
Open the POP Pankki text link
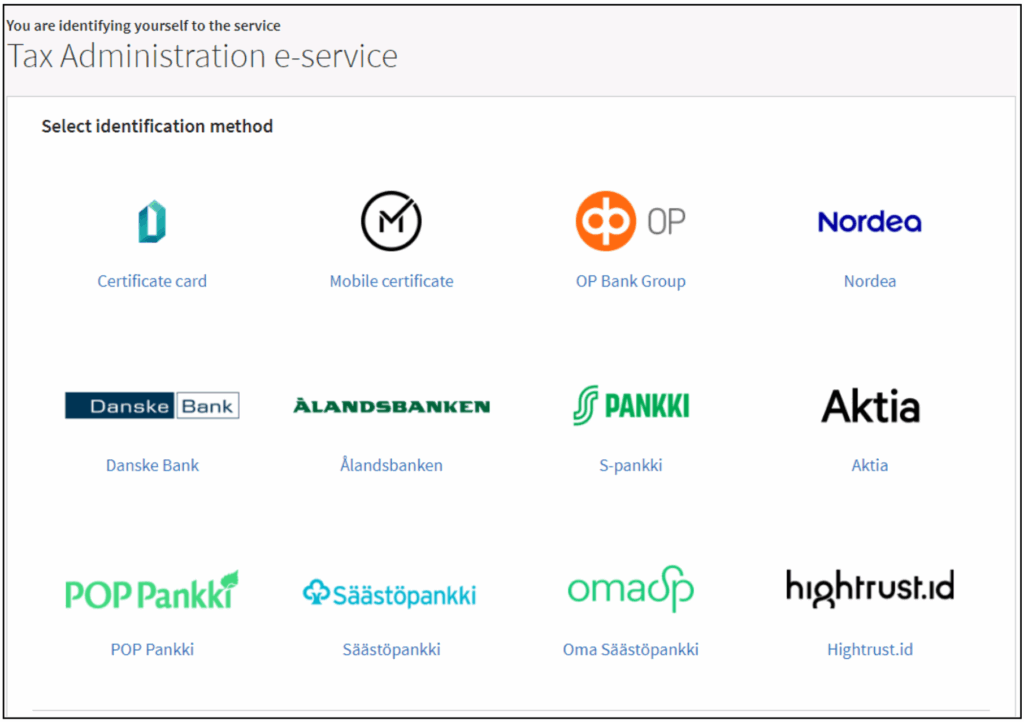coord(152,650)
